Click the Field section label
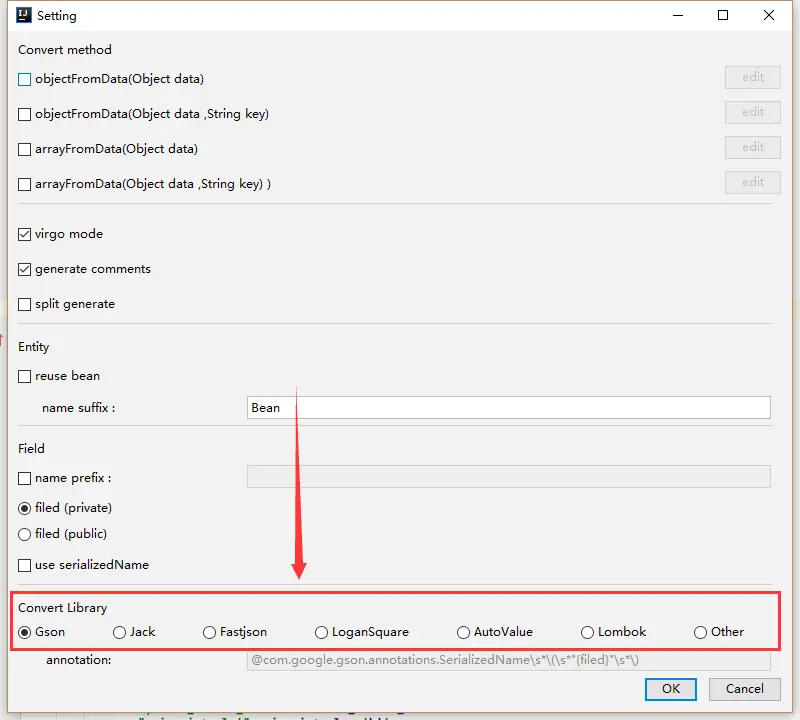 (x=31, y=449)
